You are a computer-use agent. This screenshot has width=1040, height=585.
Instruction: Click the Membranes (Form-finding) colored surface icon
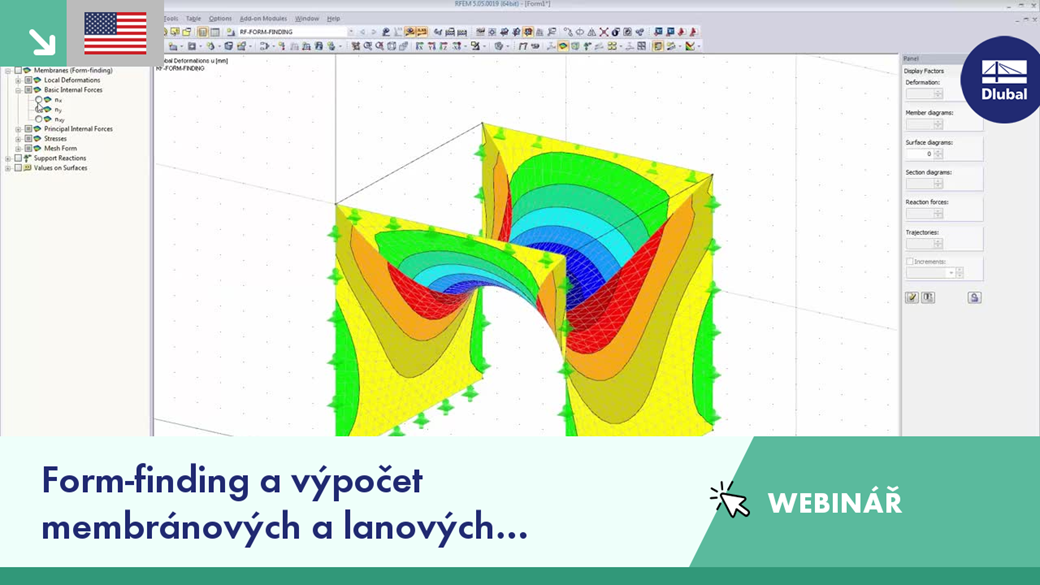[27, 70]
